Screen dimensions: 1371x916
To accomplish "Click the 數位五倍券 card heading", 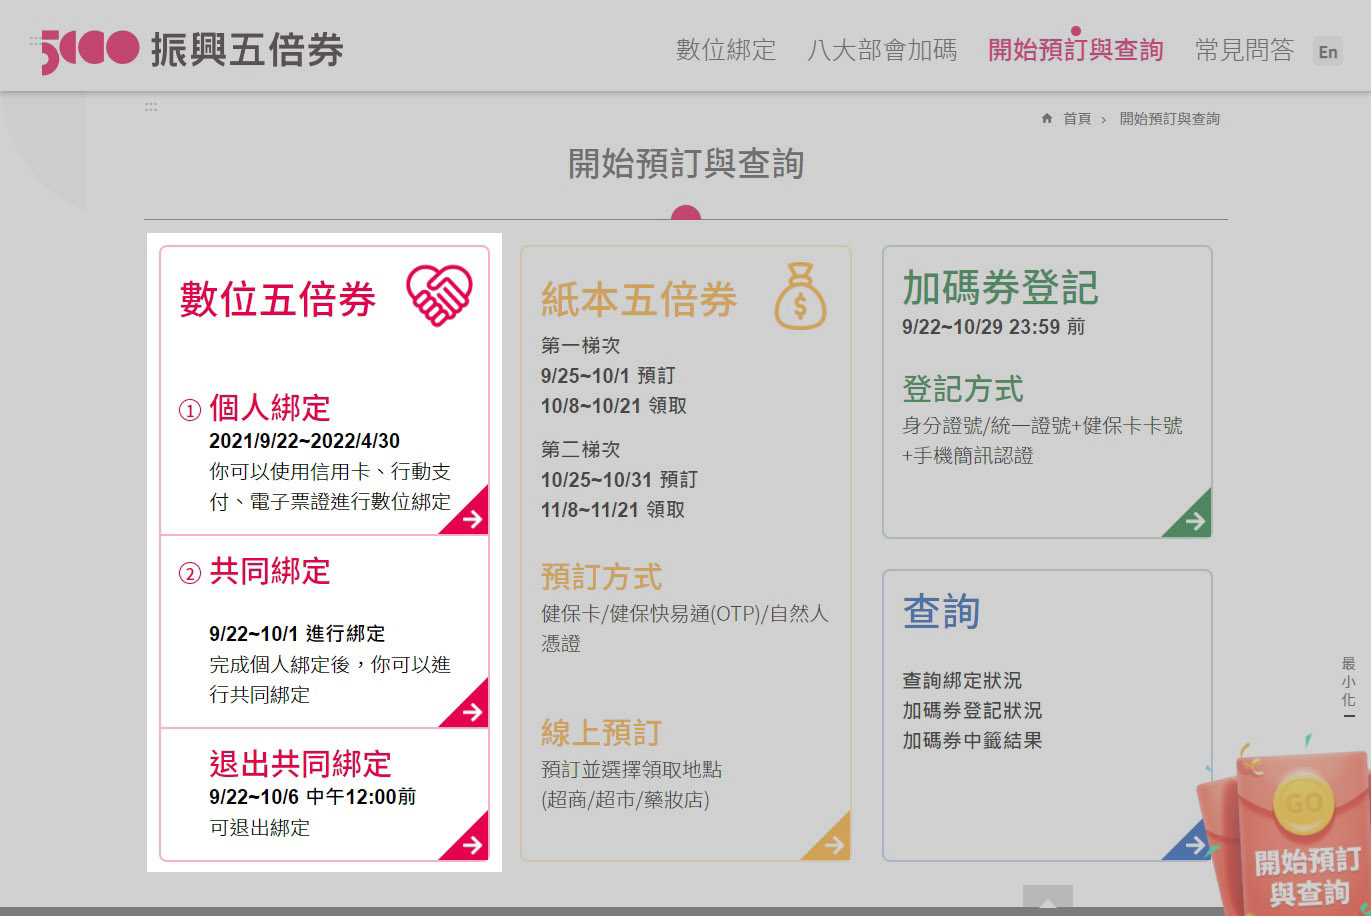I will click(x=278, y=299).
